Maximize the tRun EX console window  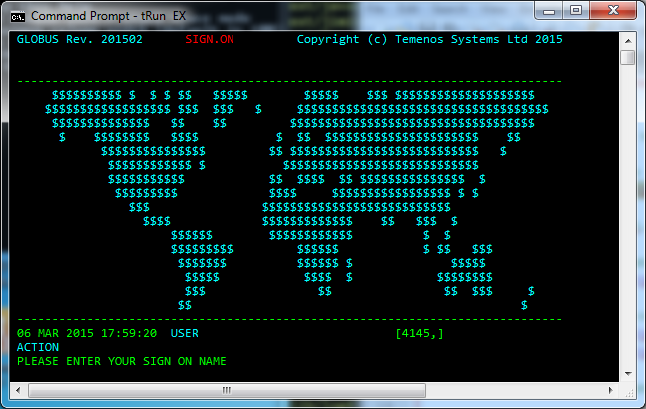click(x=575, y=11)
